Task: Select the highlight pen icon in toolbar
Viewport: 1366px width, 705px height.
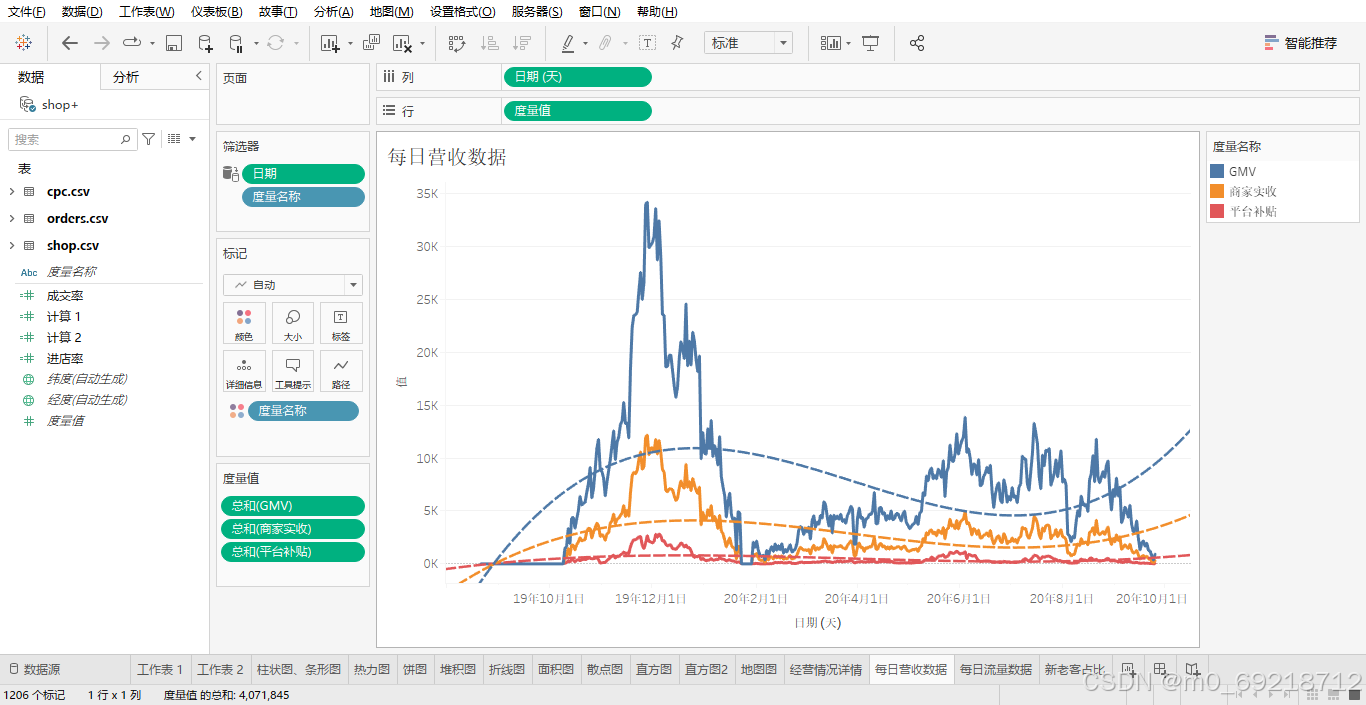Action: [568, 43]
